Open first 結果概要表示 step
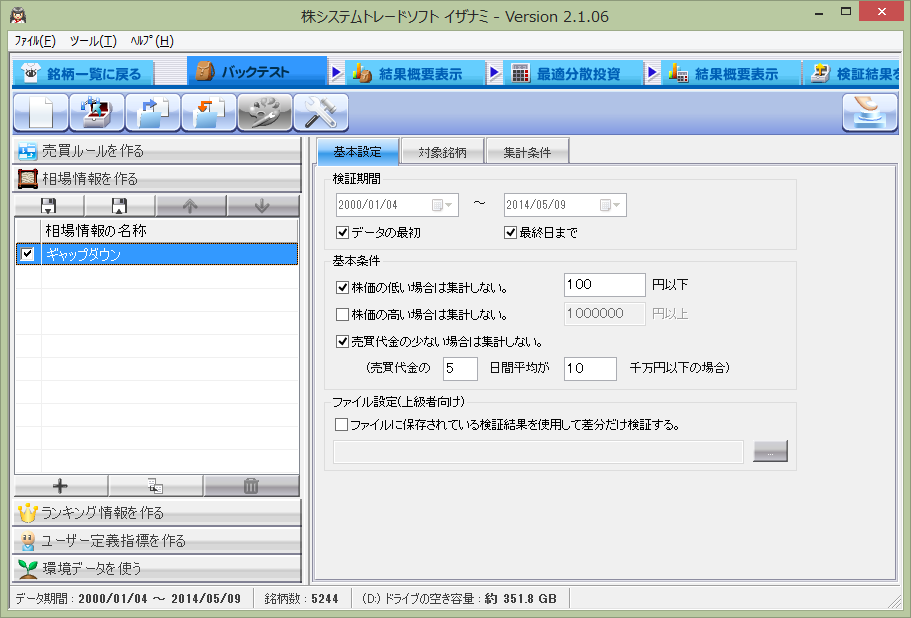Screen dimensions: 911x618 point(415,74)
